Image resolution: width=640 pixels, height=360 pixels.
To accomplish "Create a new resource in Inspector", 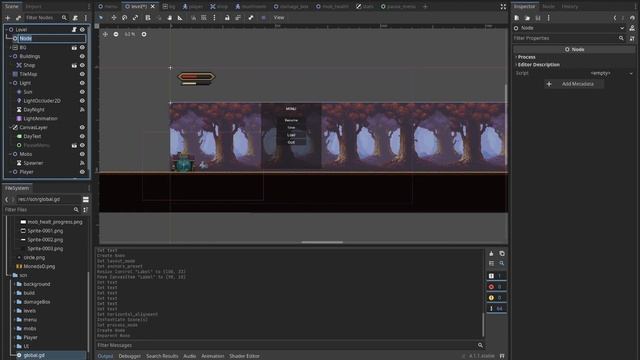I will point(517,18).
